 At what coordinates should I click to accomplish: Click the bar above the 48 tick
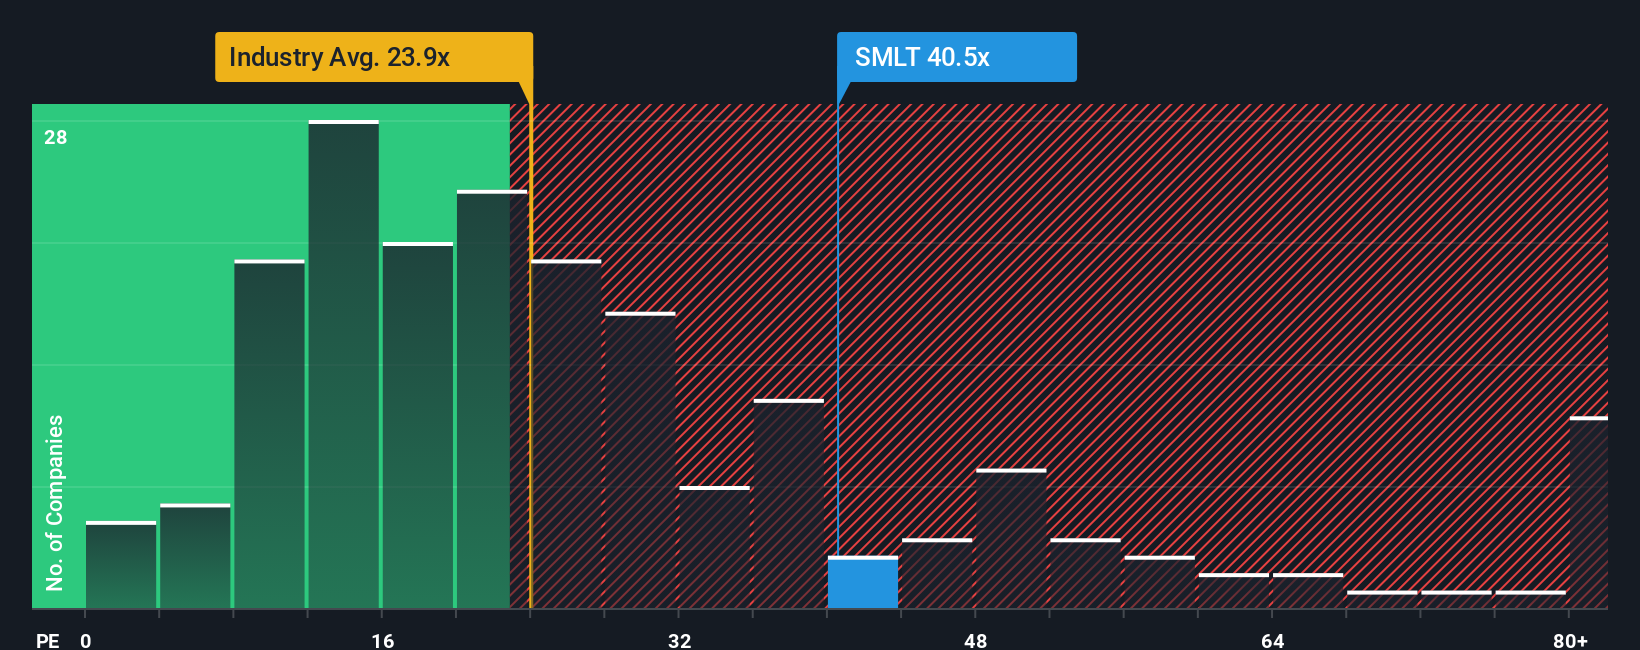coord(1011,539)
